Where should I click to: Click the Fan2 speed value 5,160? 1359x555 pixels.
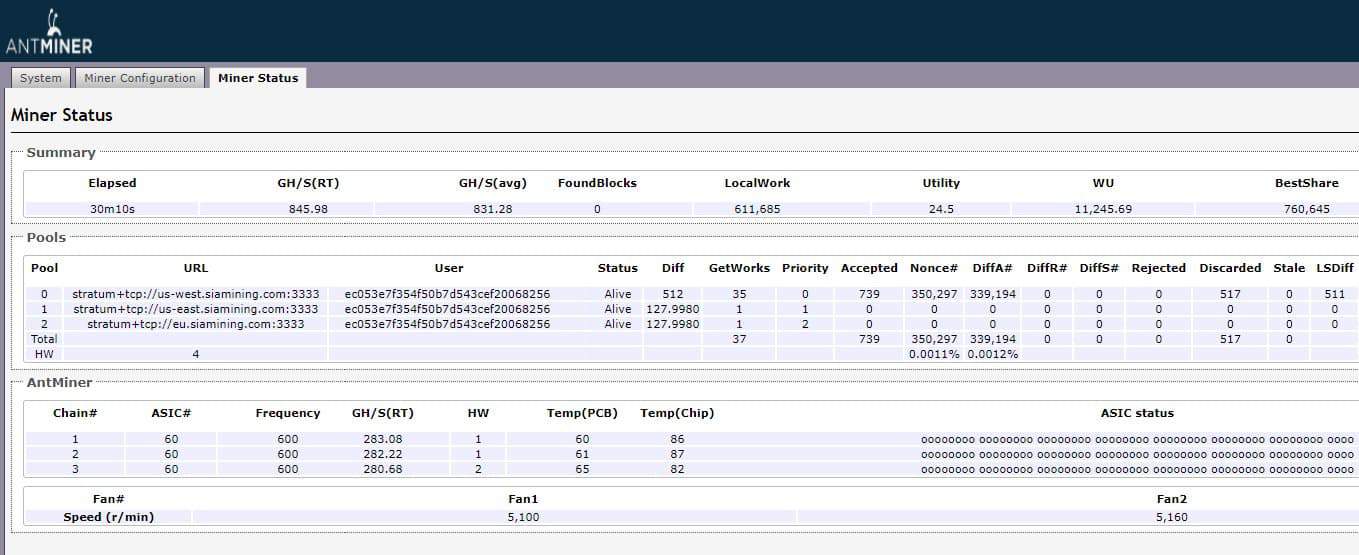[1172, 517]
